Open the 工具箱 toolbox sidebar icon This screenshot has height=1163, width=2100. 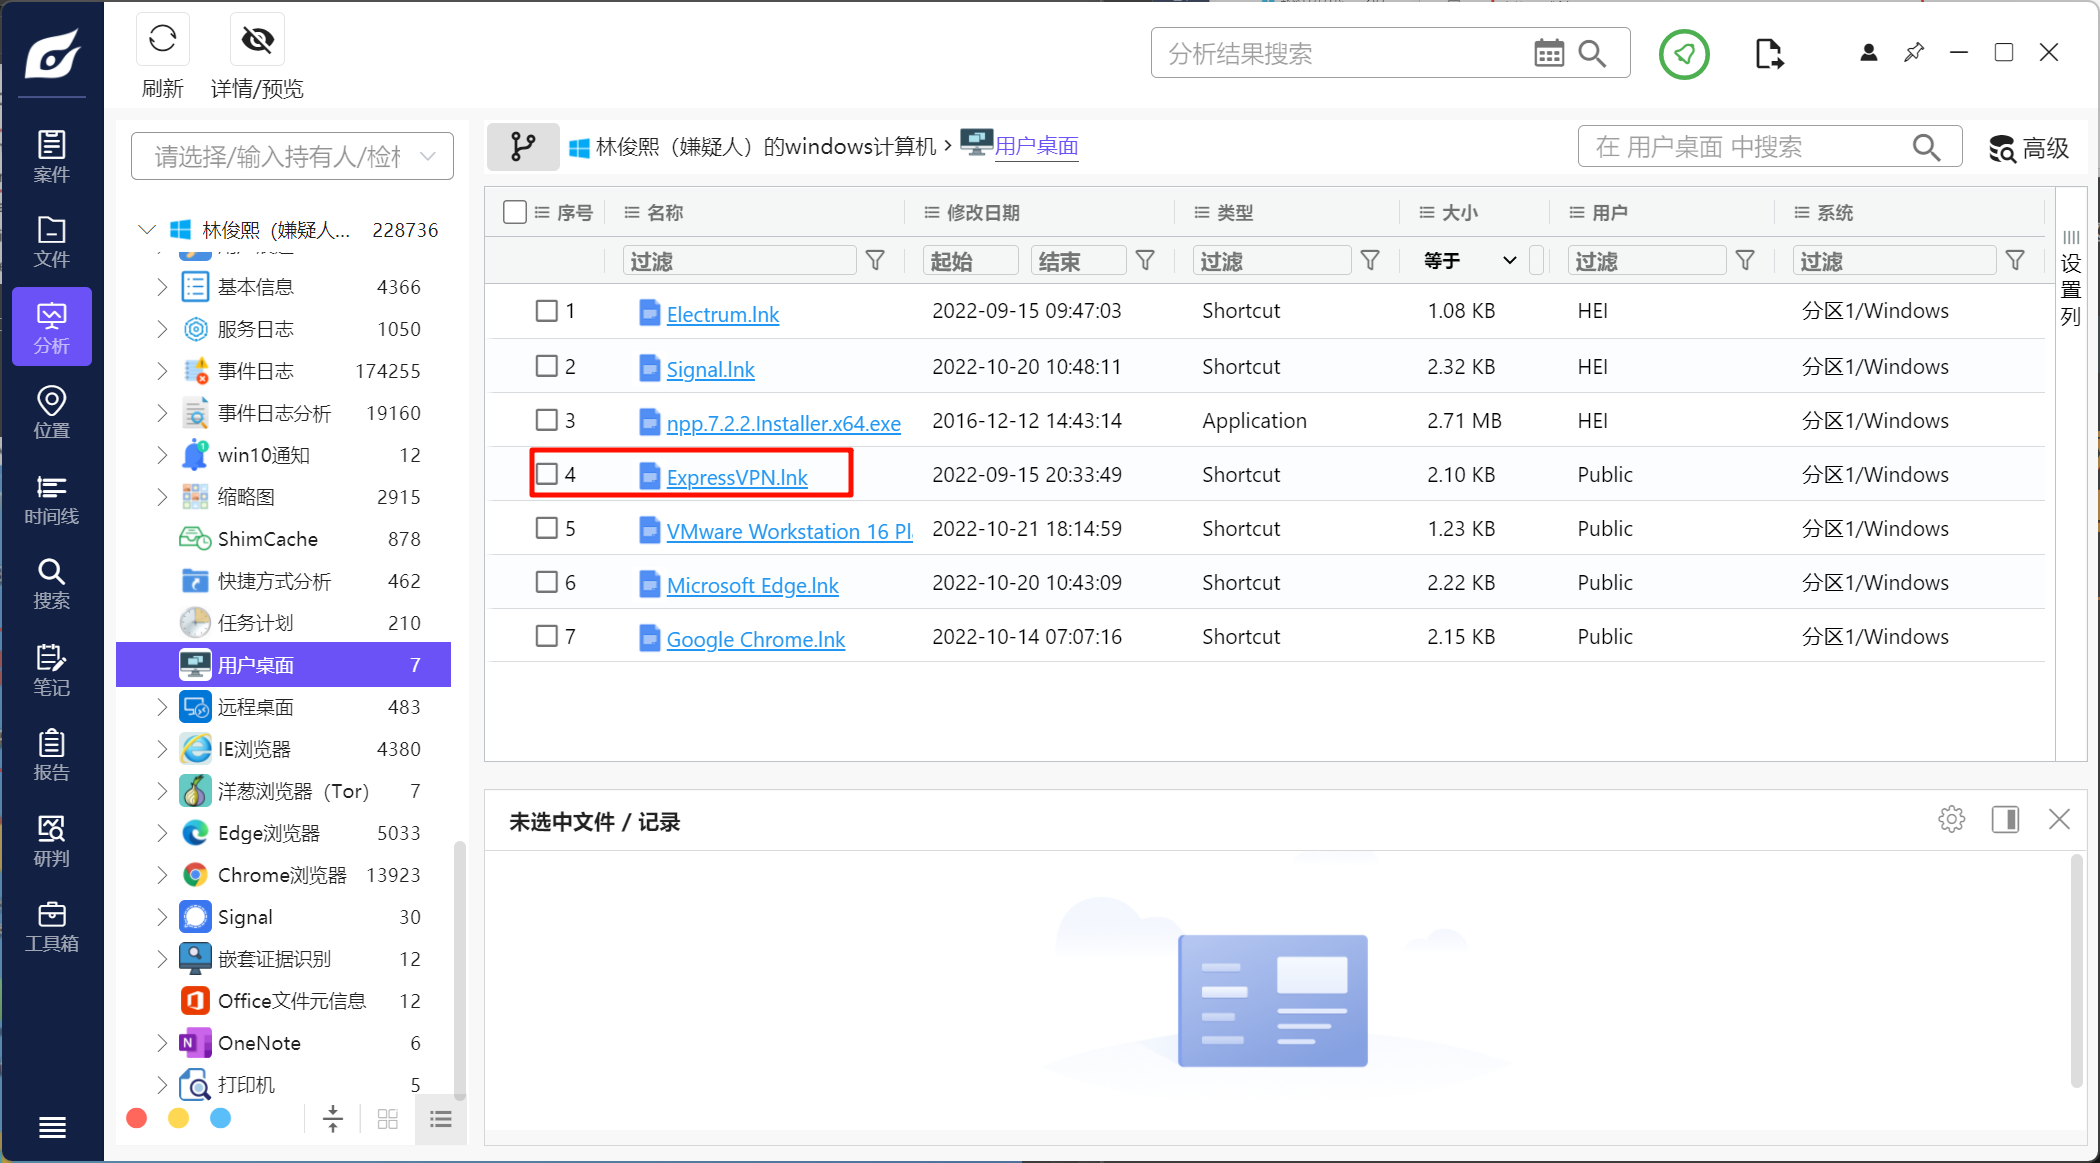(51, 926)
